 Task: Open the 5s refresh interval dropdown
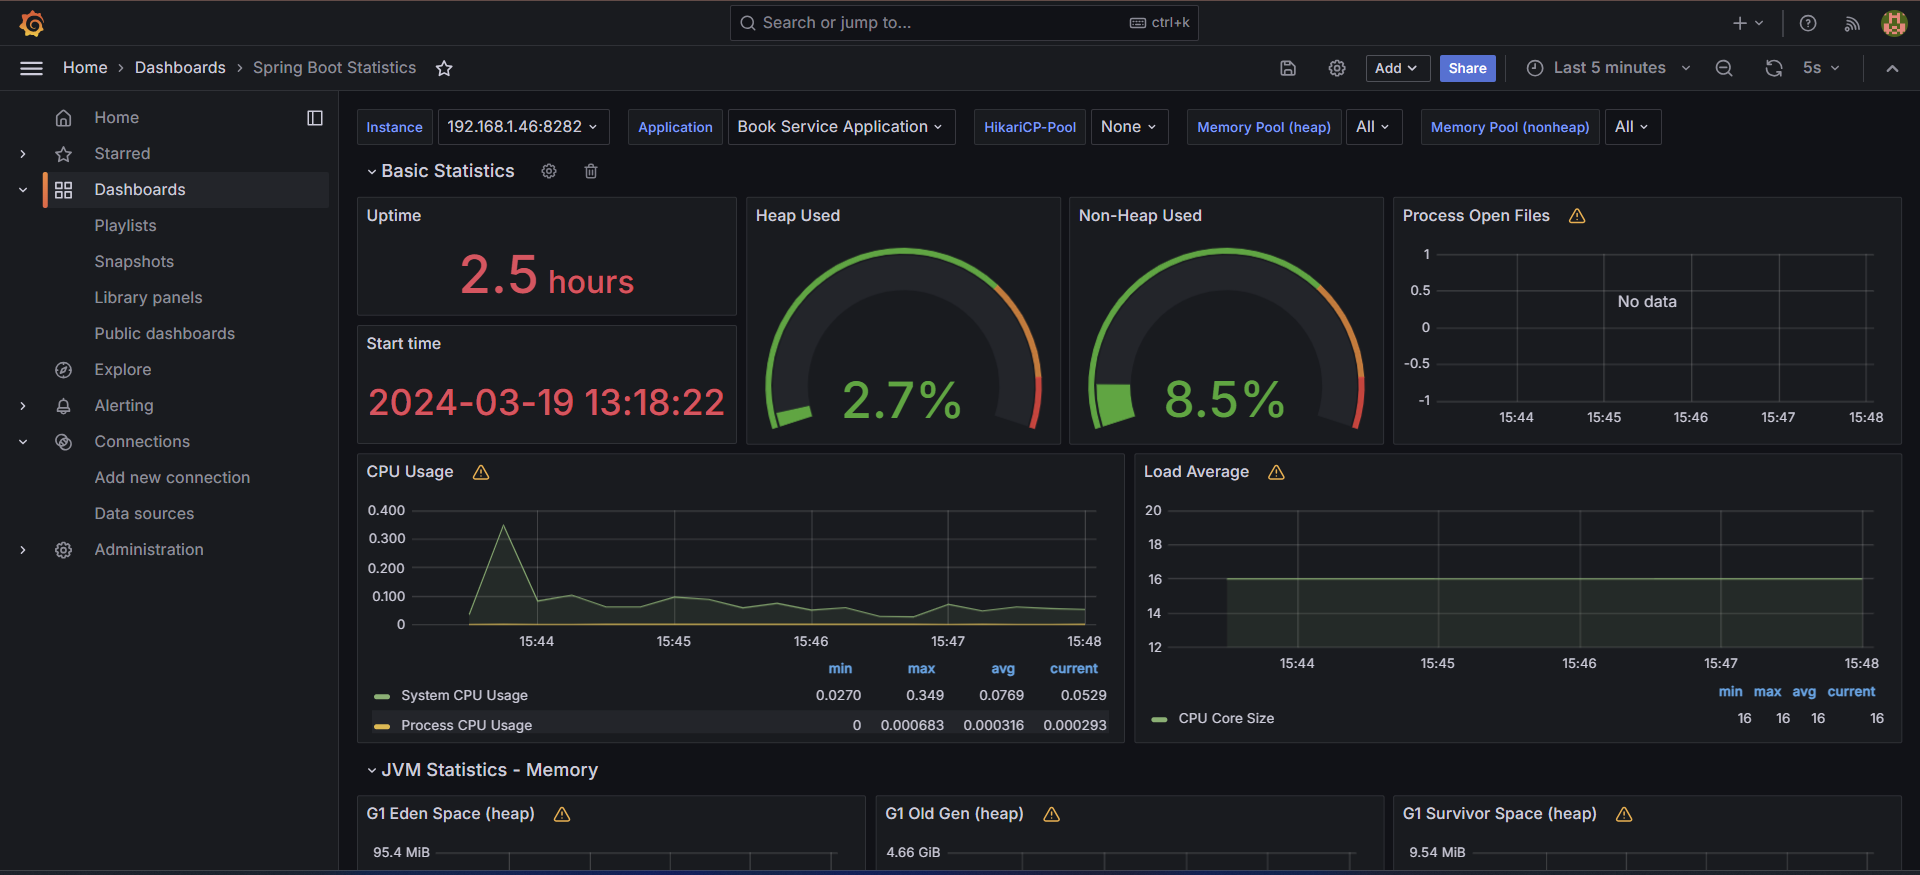(x=1821, y=68)
